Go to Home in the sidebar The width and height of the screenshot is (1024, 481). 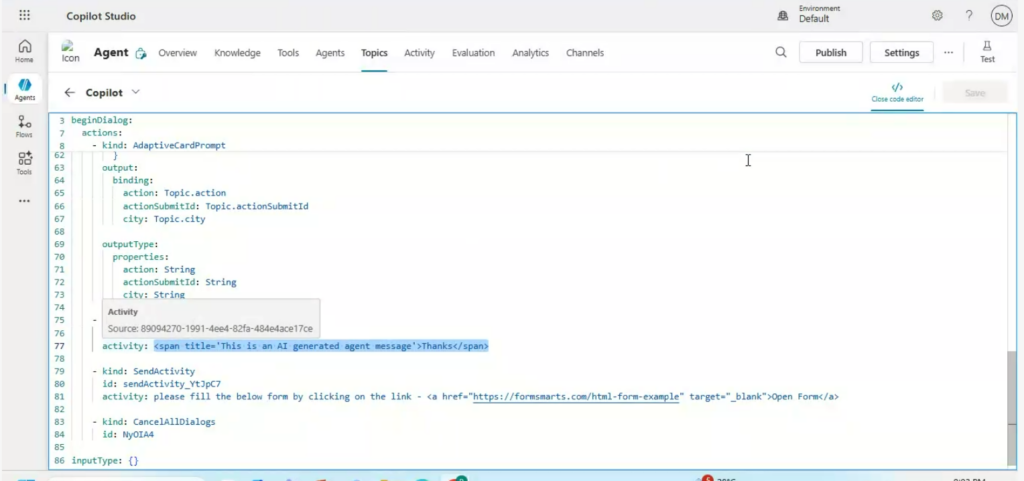[24, 51]
